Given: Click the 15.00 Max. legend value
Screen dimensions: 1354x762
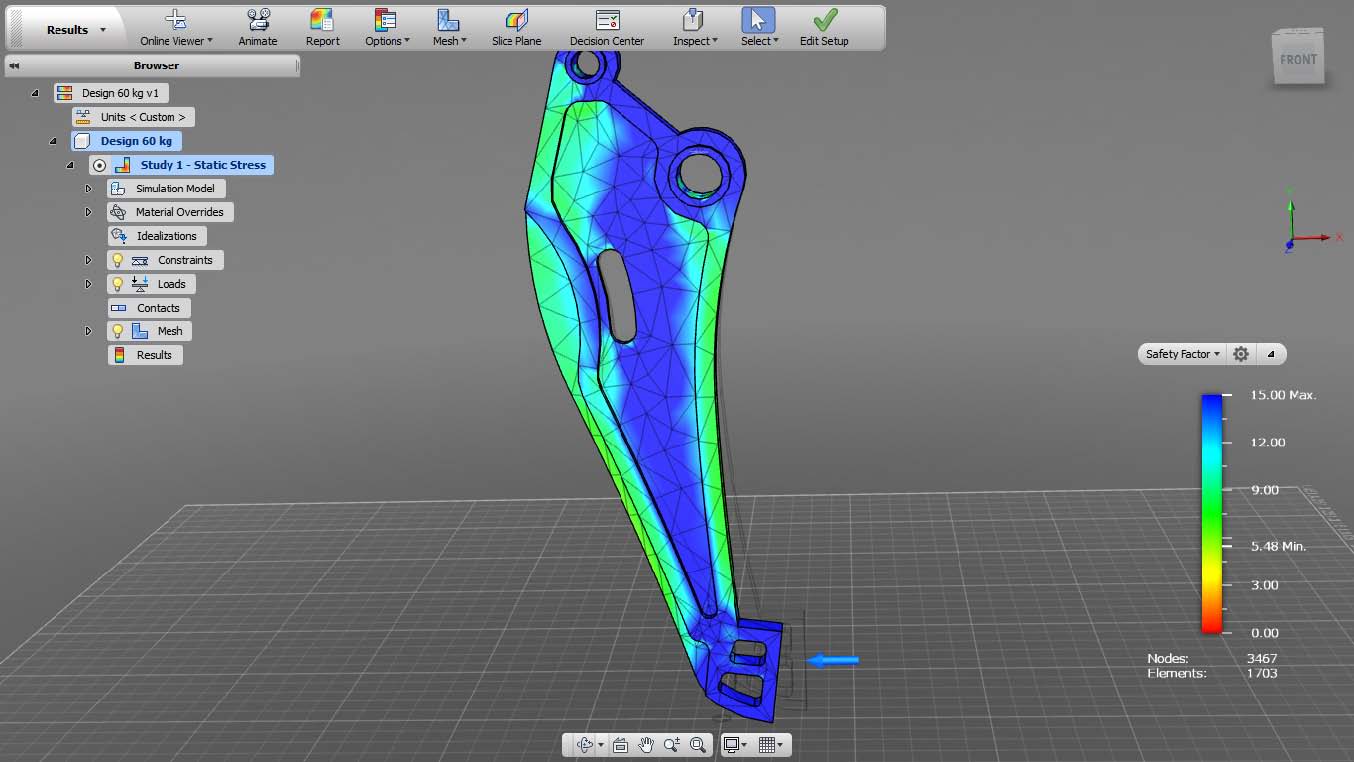Looking at the screenshot, I should (1283, 395).
